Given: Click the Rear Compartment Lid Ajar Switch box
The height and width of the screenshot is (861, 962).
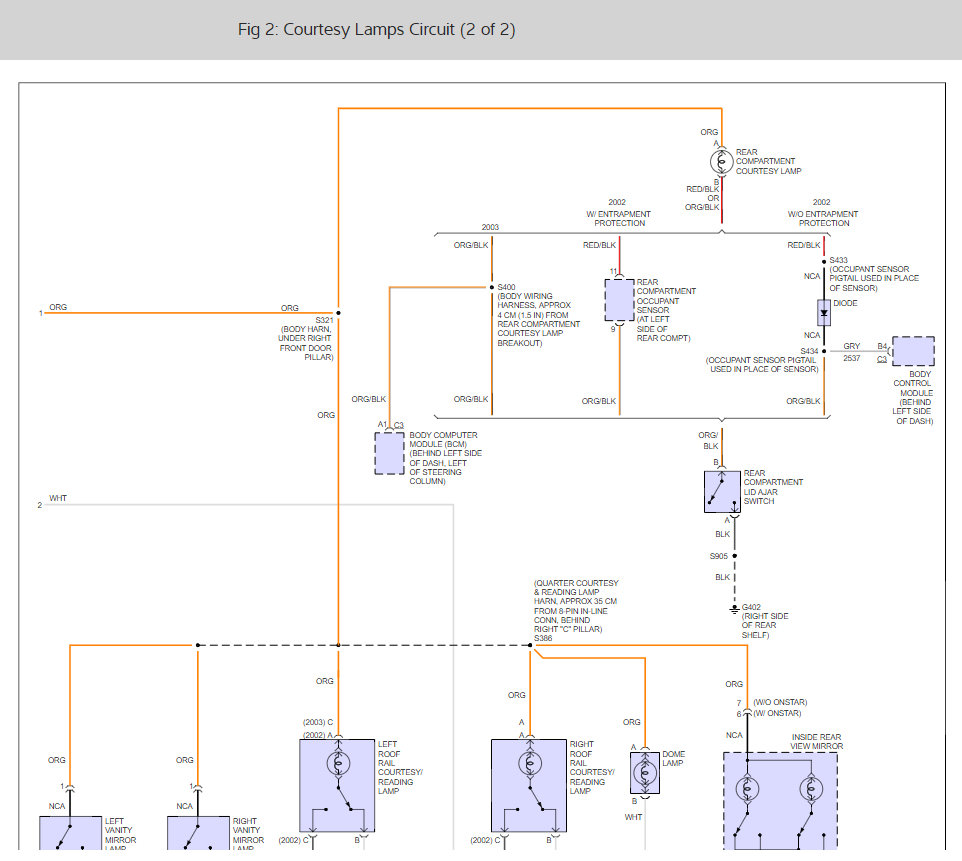Looking at the screenshot, I should coord(722,492).
